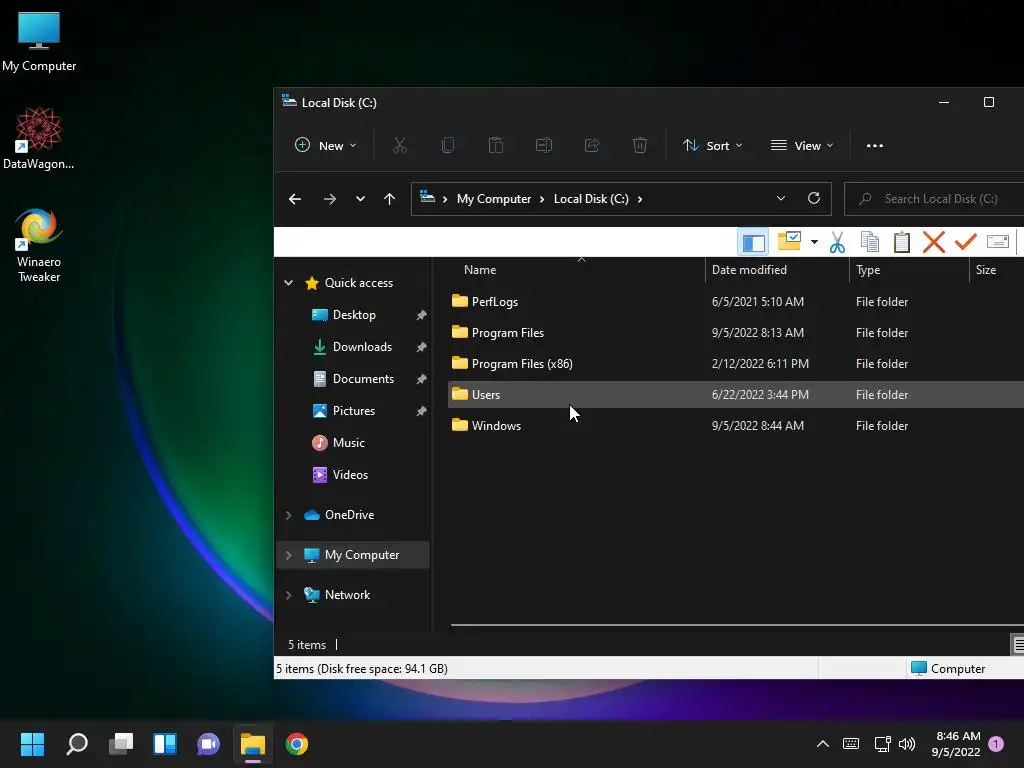
Task: Sort by Size column header
Action: pyautogui.click(x=985, y=270)
